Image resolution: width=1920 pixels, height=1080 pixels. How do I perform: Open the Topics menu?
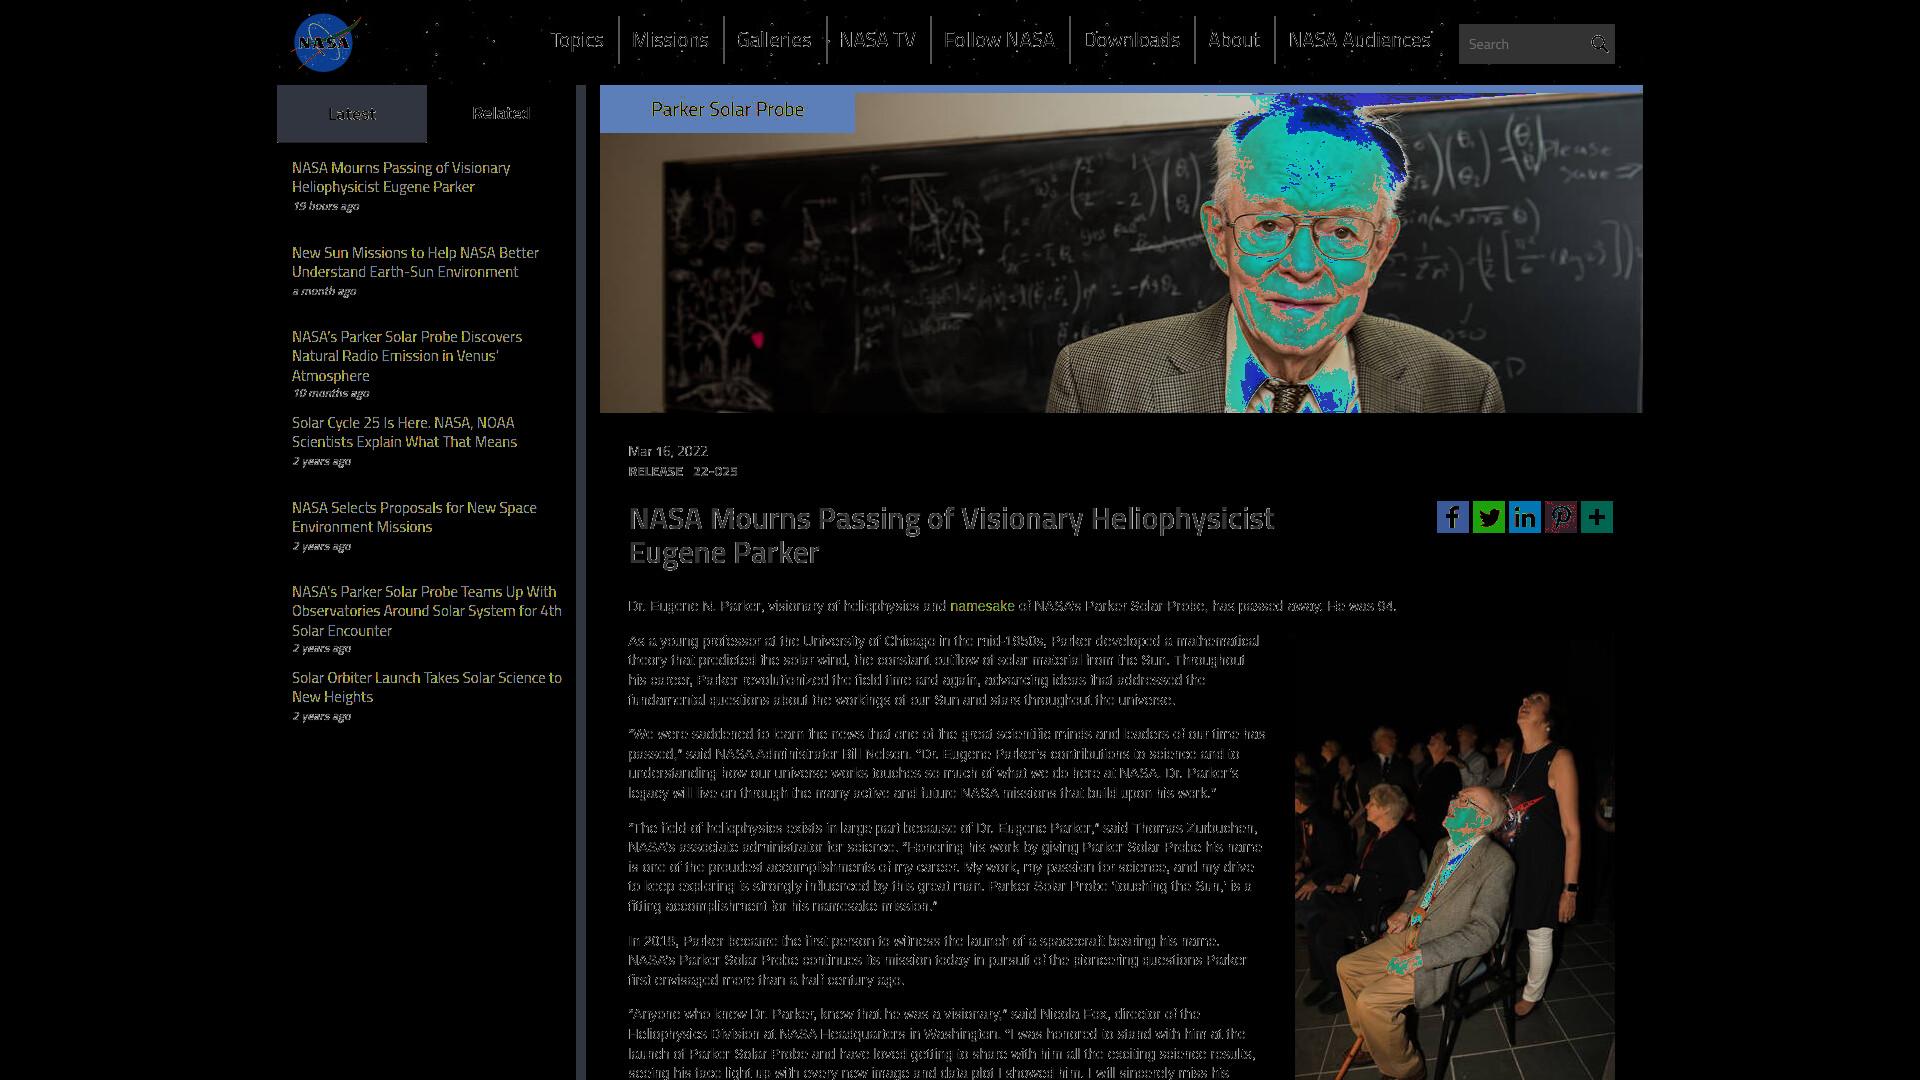pos(577,40)
